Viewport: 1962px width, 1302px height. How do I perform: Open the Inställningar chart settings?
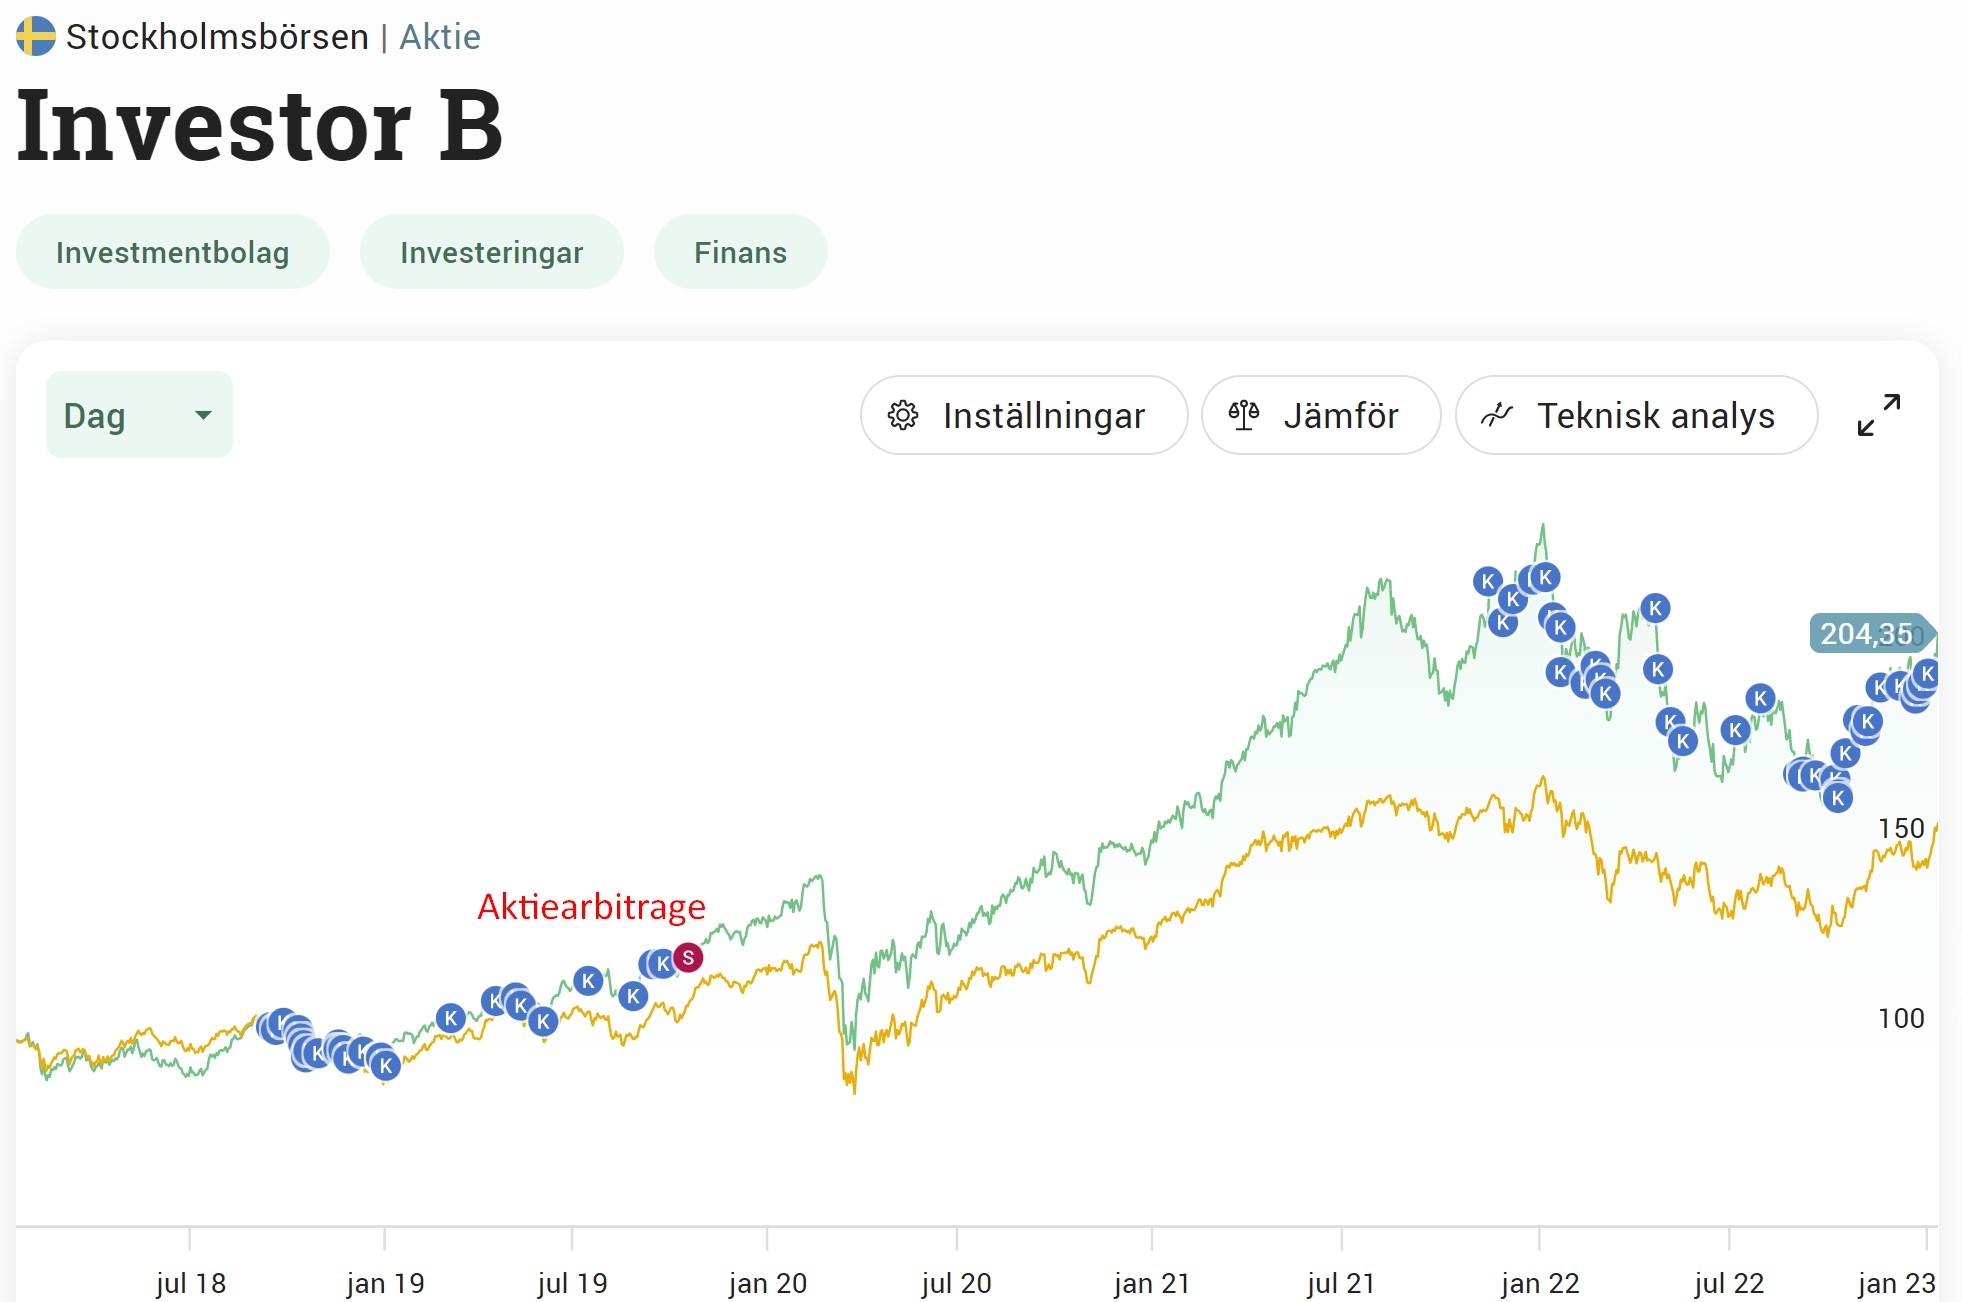pyautogui.click(x=1024, y=415)
